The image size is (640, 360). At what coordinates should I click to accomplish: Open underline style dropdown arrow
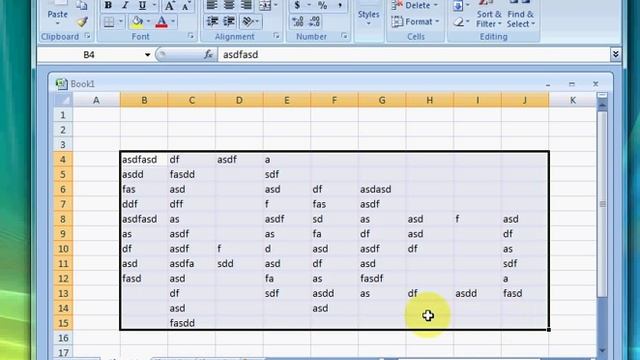155,5
